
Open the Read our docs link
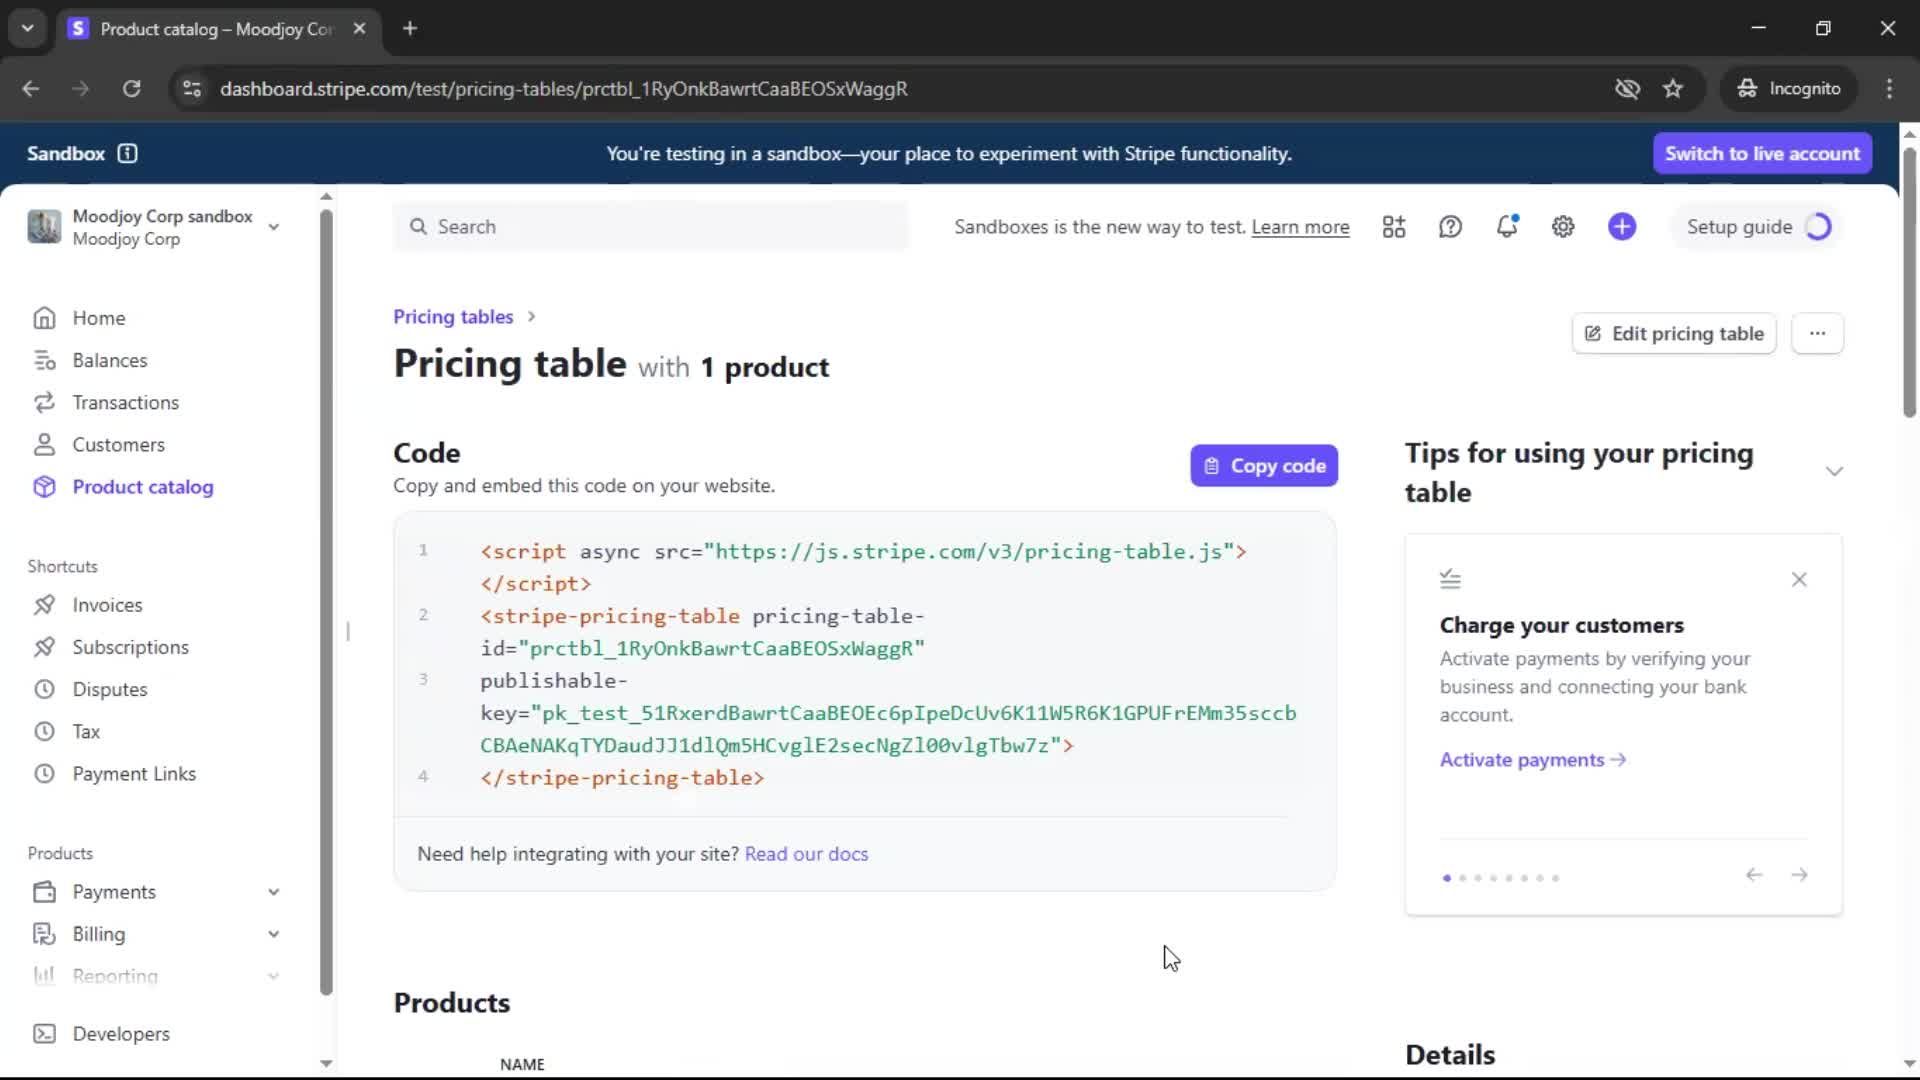click(806, 854)
